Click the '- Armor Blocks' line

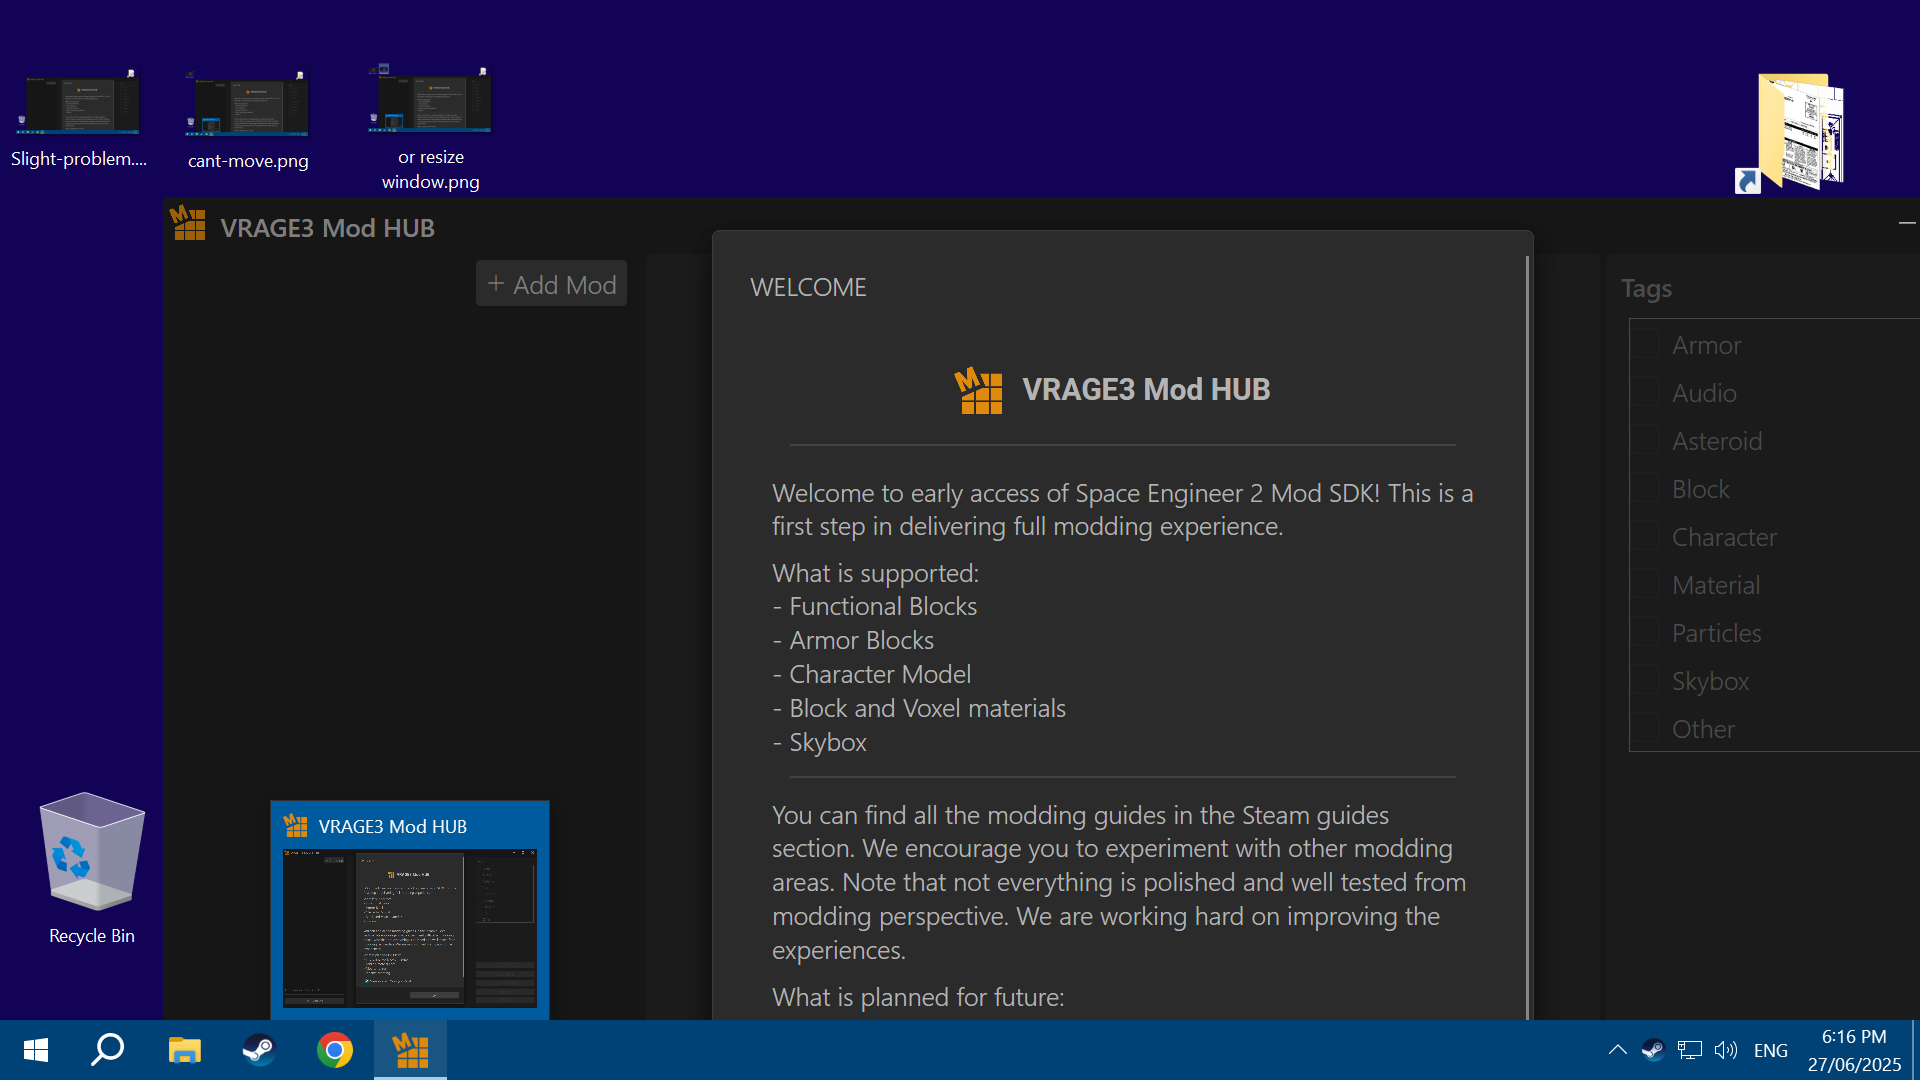tap(853, 640)
